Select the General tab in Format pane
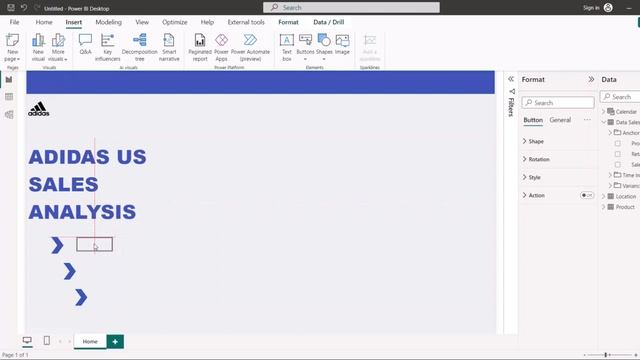 (x=560, y=120)
